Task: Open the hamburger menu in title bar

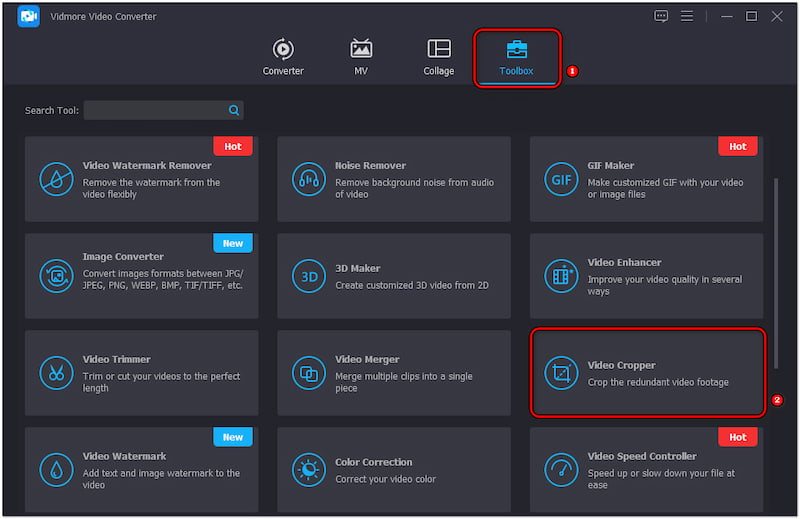Action: tap(687, 16)
